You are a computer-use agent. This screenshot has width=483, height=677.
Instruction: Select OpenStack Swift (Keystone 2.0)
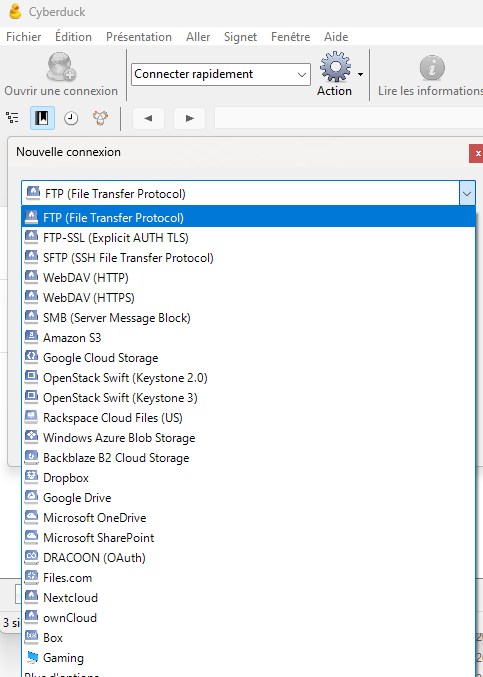click(249, 378)
